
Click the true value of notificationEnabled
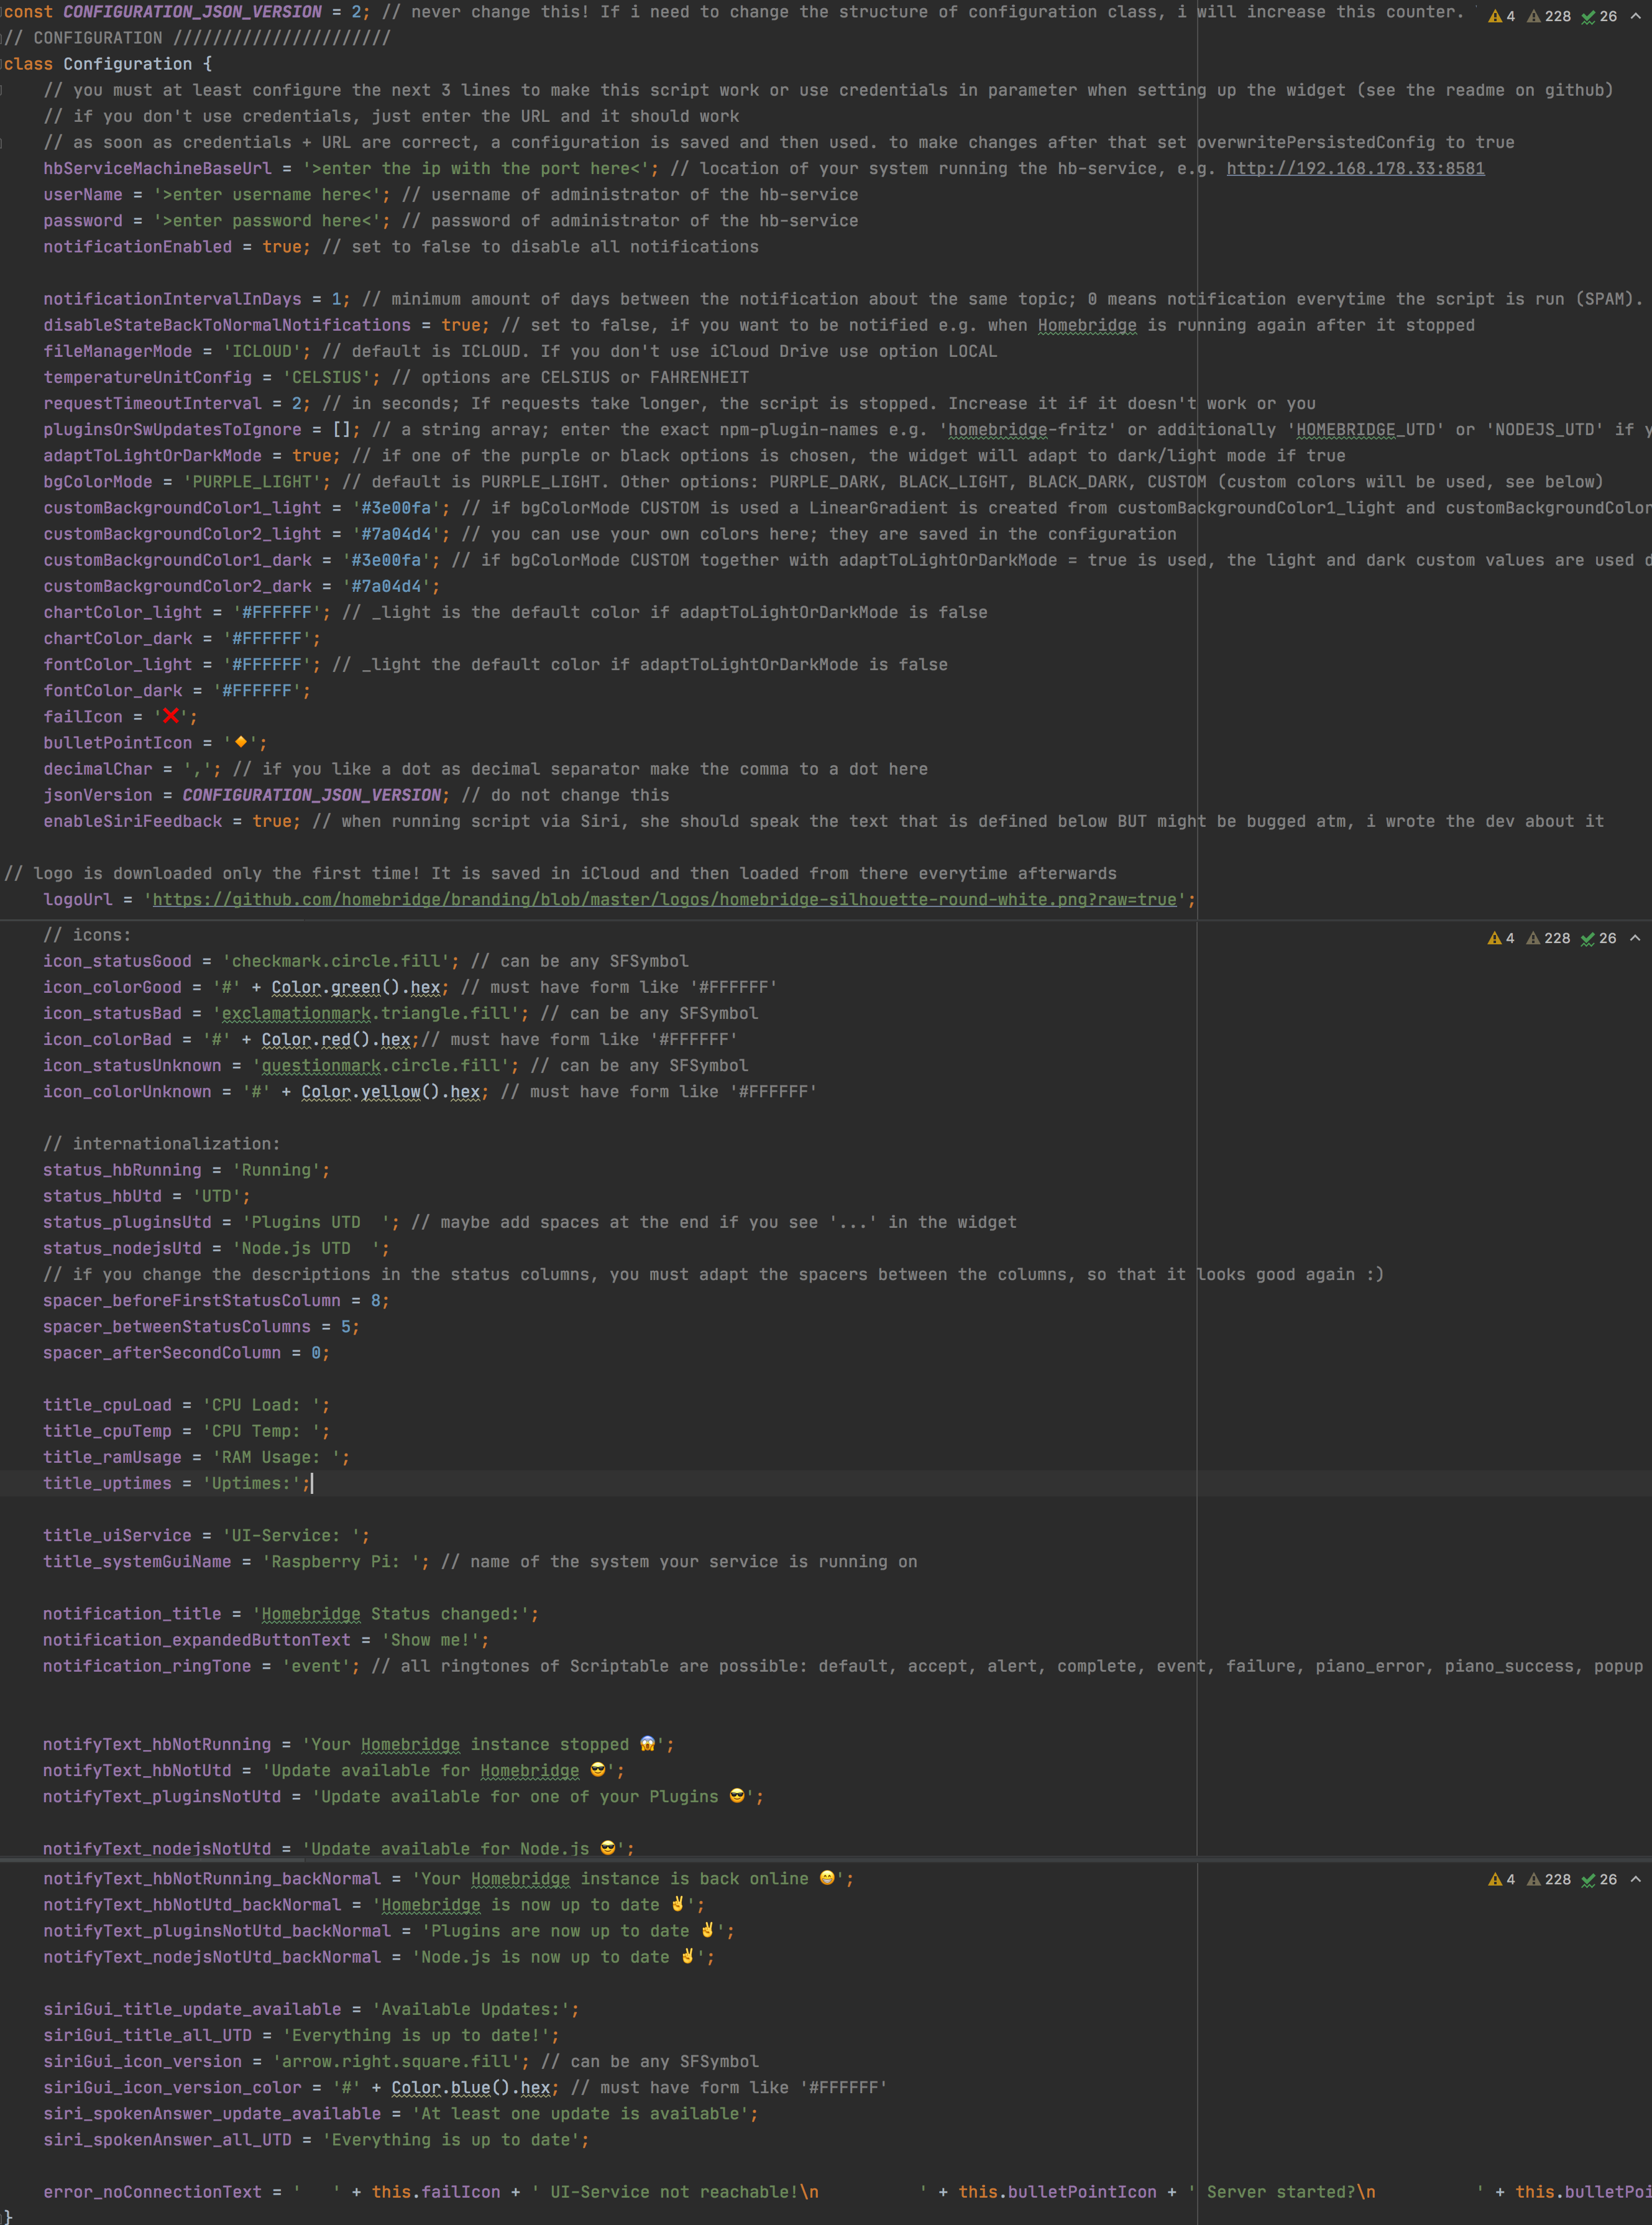coord(281,246)
